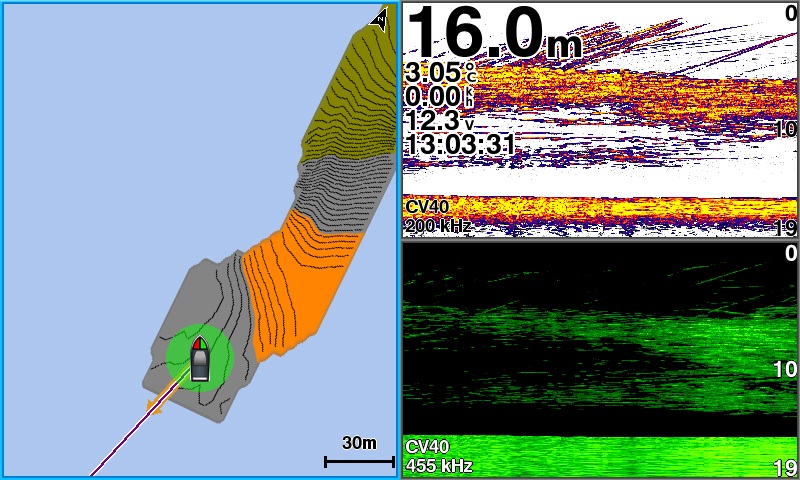Select the CV40 455 kHz frequency label

coord(437,456)
